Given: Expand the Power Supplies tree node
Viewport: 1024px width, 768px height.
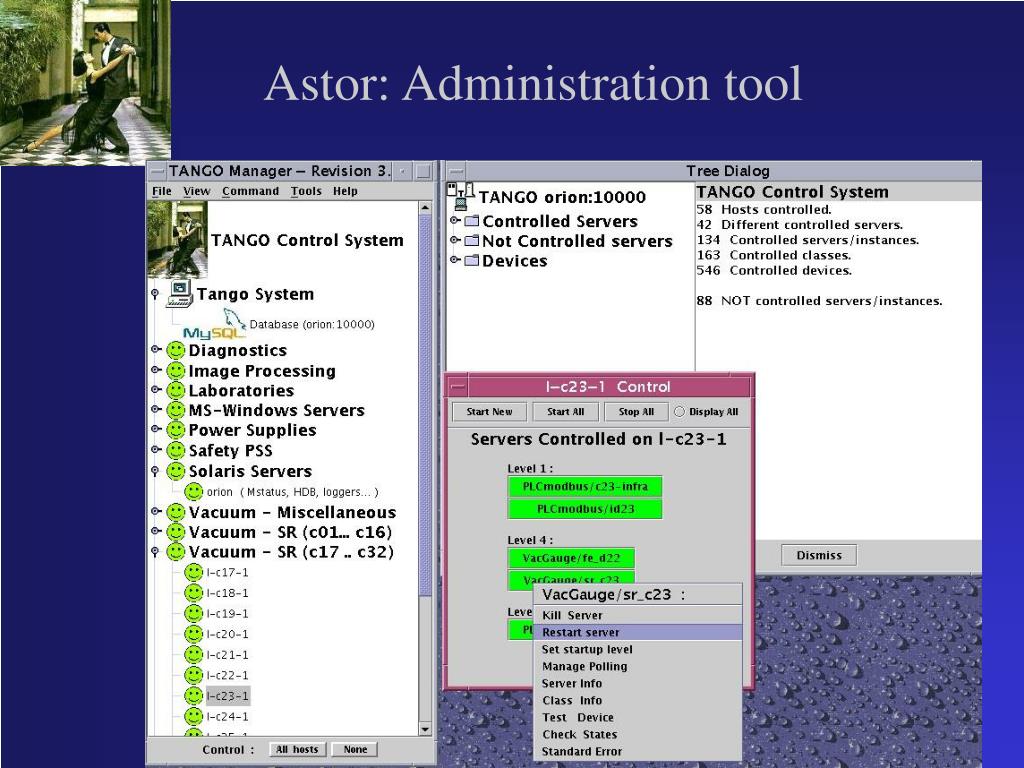Looking at the screenshot, I should pos(155,429).
